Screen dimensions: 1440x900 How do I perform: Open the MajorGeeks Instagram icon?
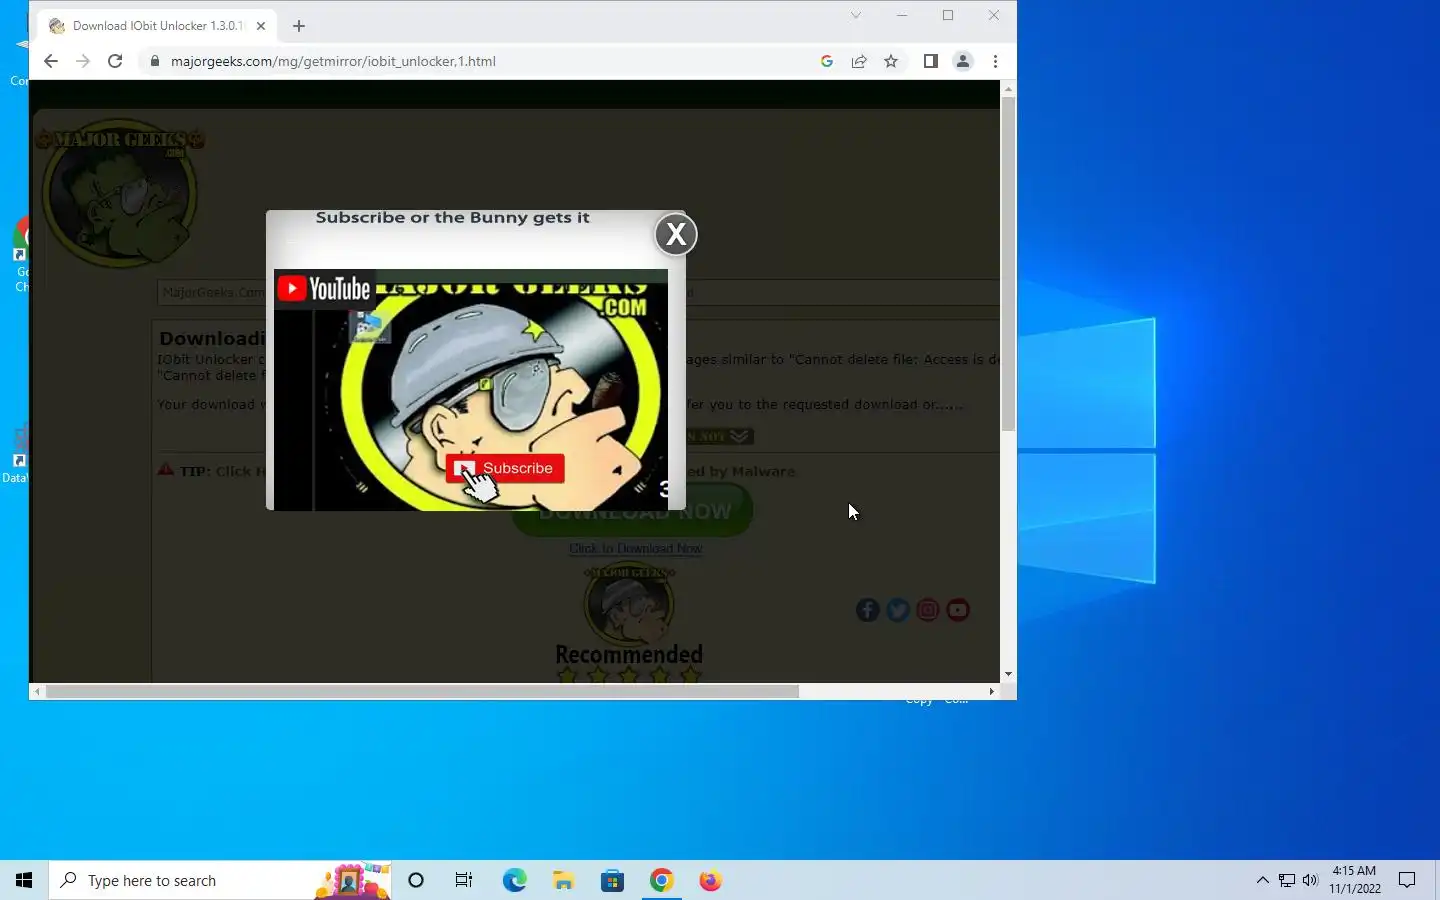928,610
